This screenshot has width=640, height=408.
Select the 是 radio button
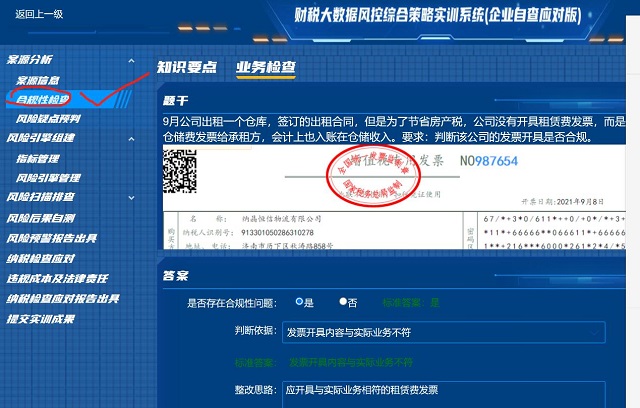[299, 301]
